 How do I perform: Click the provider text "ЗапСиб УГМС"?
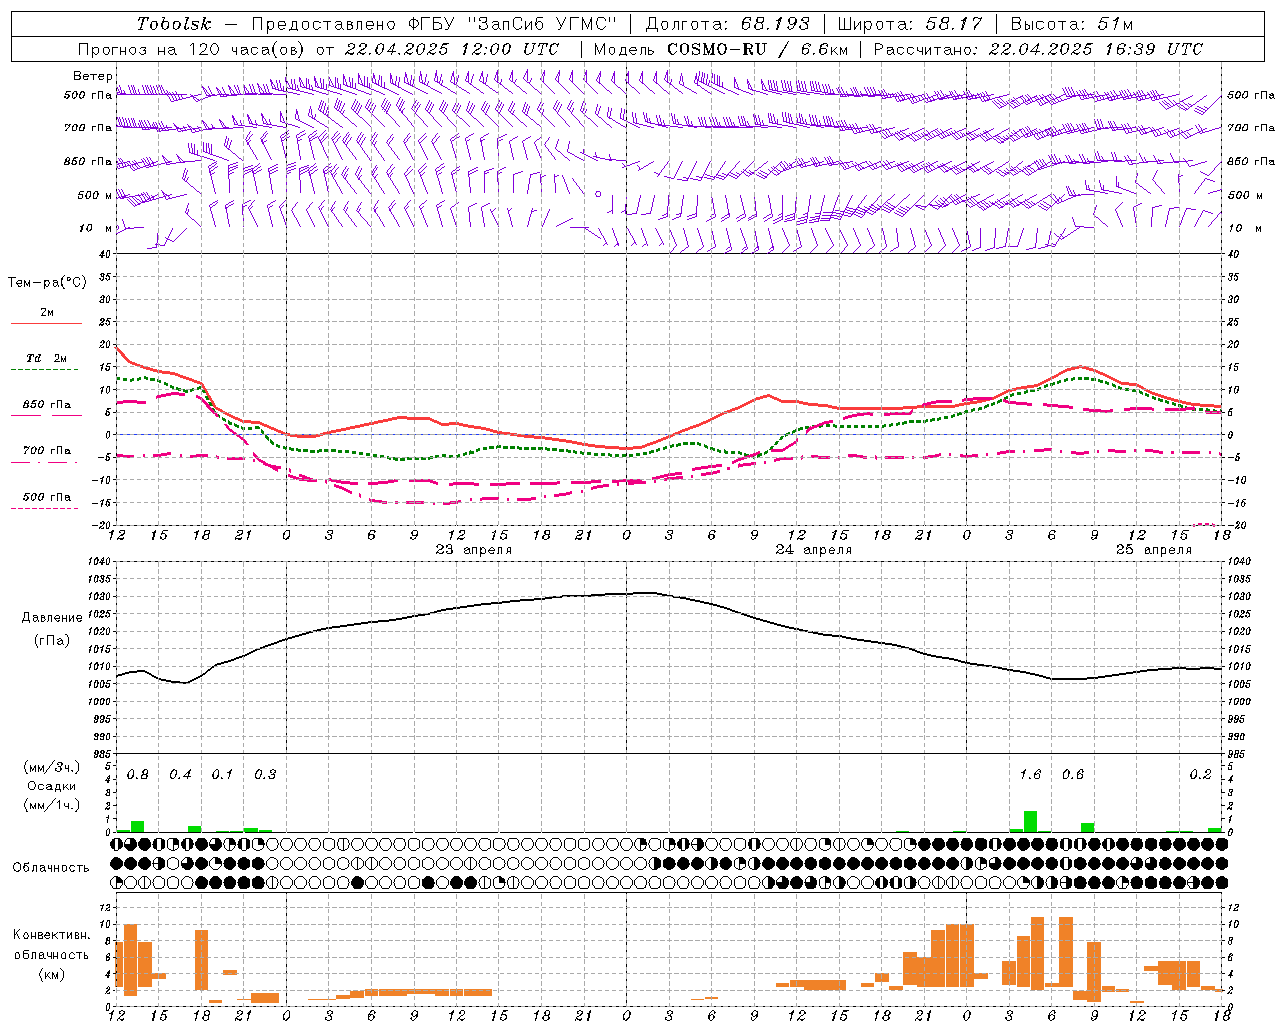click(543, 24)
